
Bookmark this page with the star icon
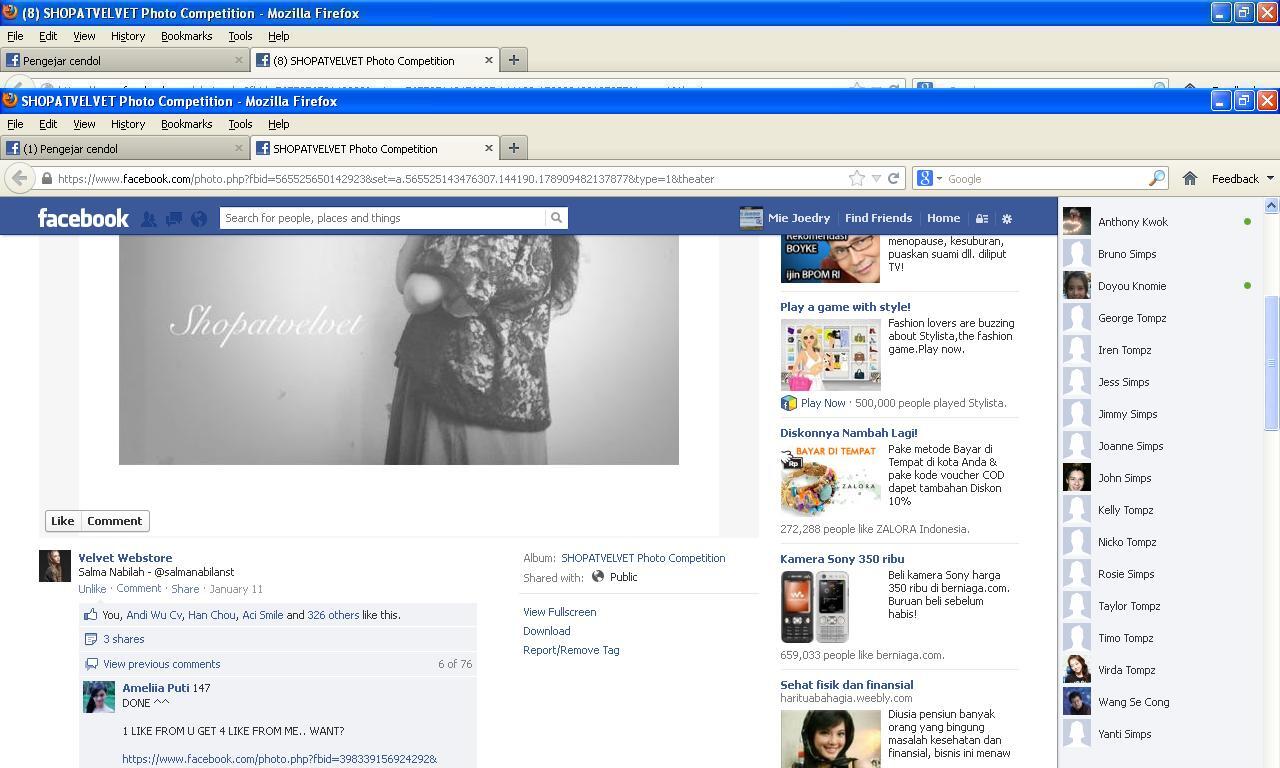(857, 178)
